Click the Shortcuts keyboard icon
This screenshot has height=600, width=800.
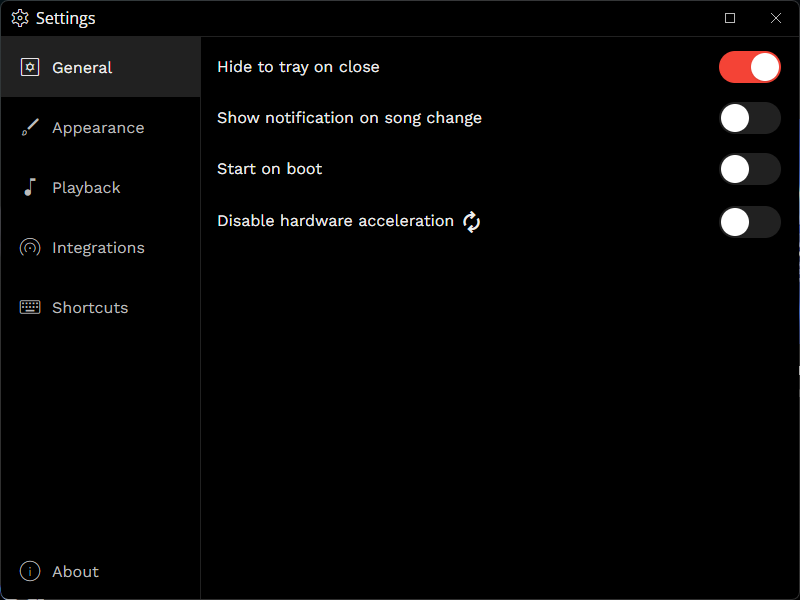tap(30, 308)
